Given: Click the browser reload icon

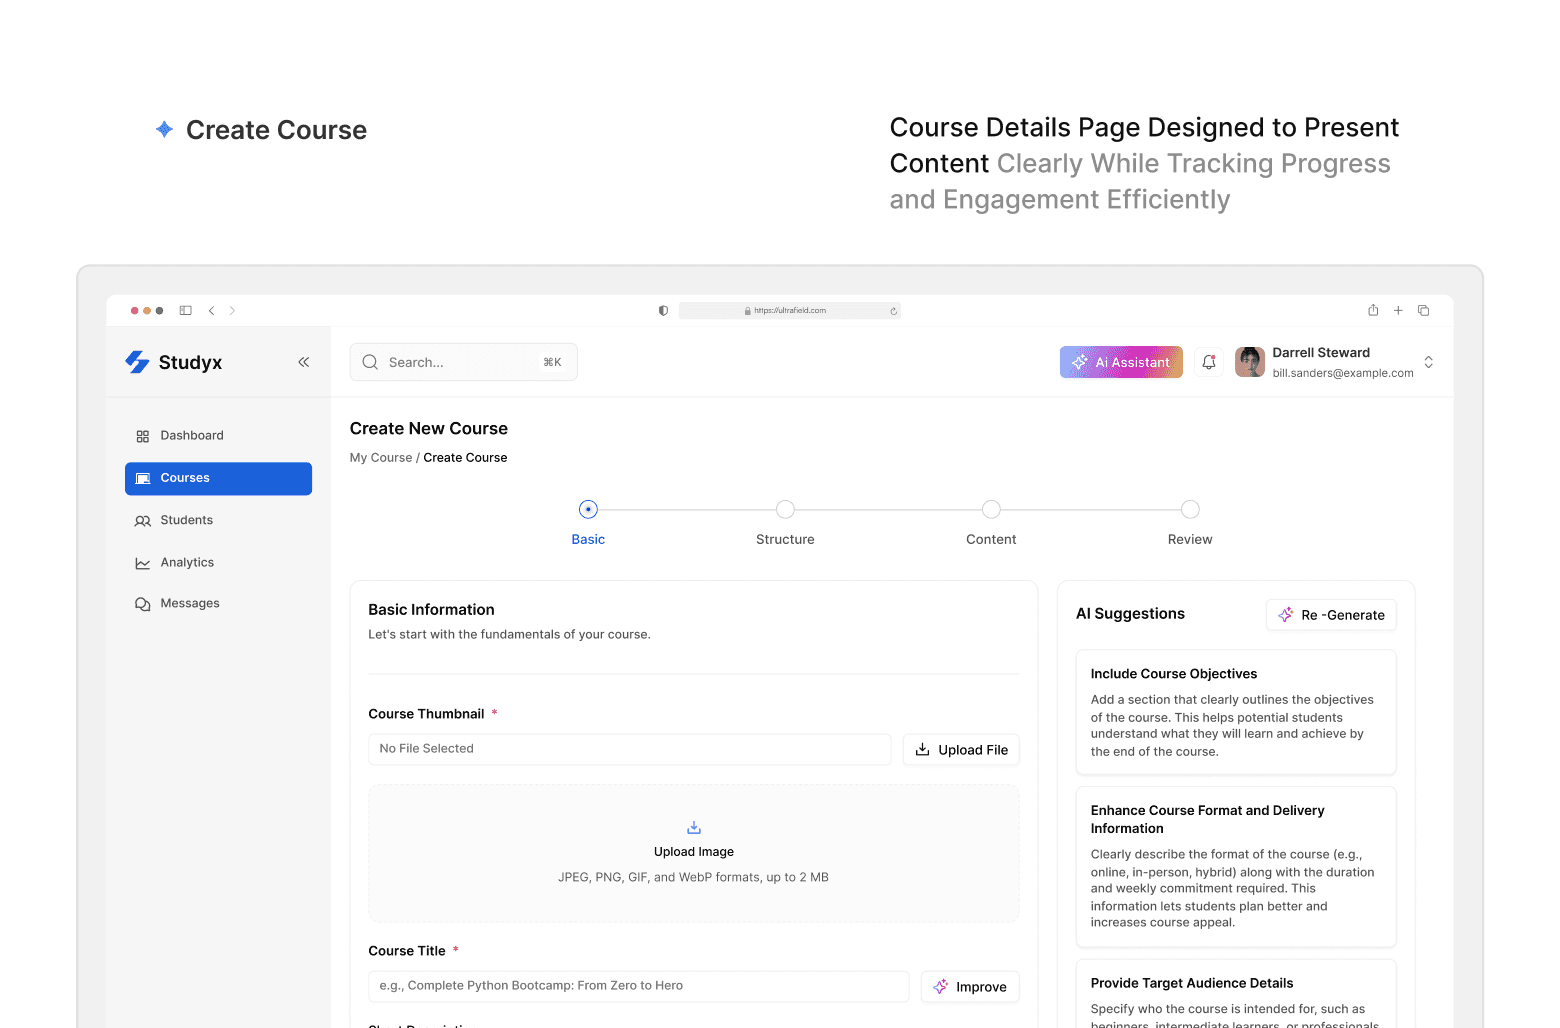Looking at the screenshot, I should click(x=893, y=311).
